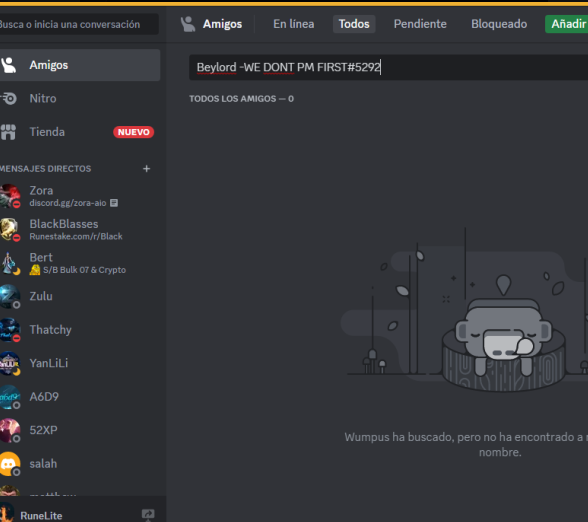The height and width of the screenshot is (522, 588).
Task: Open the Nitro page
Action: coord(80,99)
